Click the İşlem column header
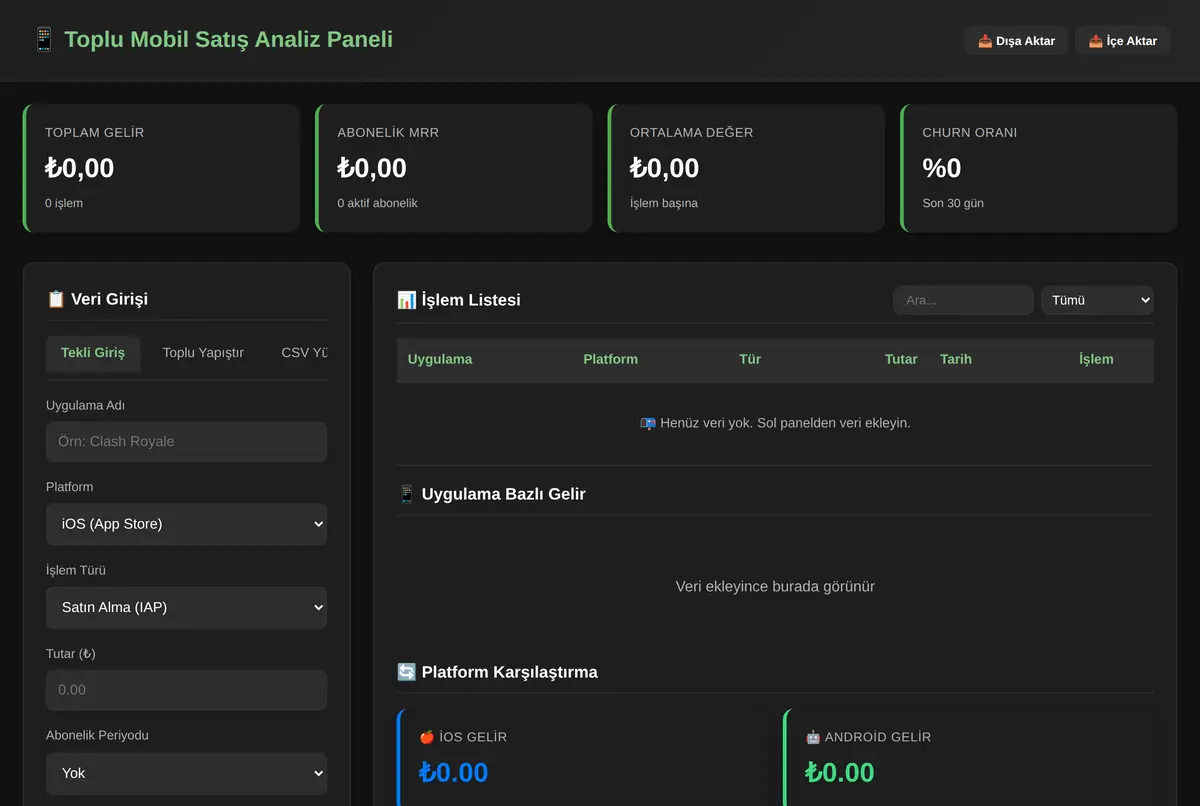Image resolution: width=1200 pixels, height=806 pixels. (x=1096, y=359)
